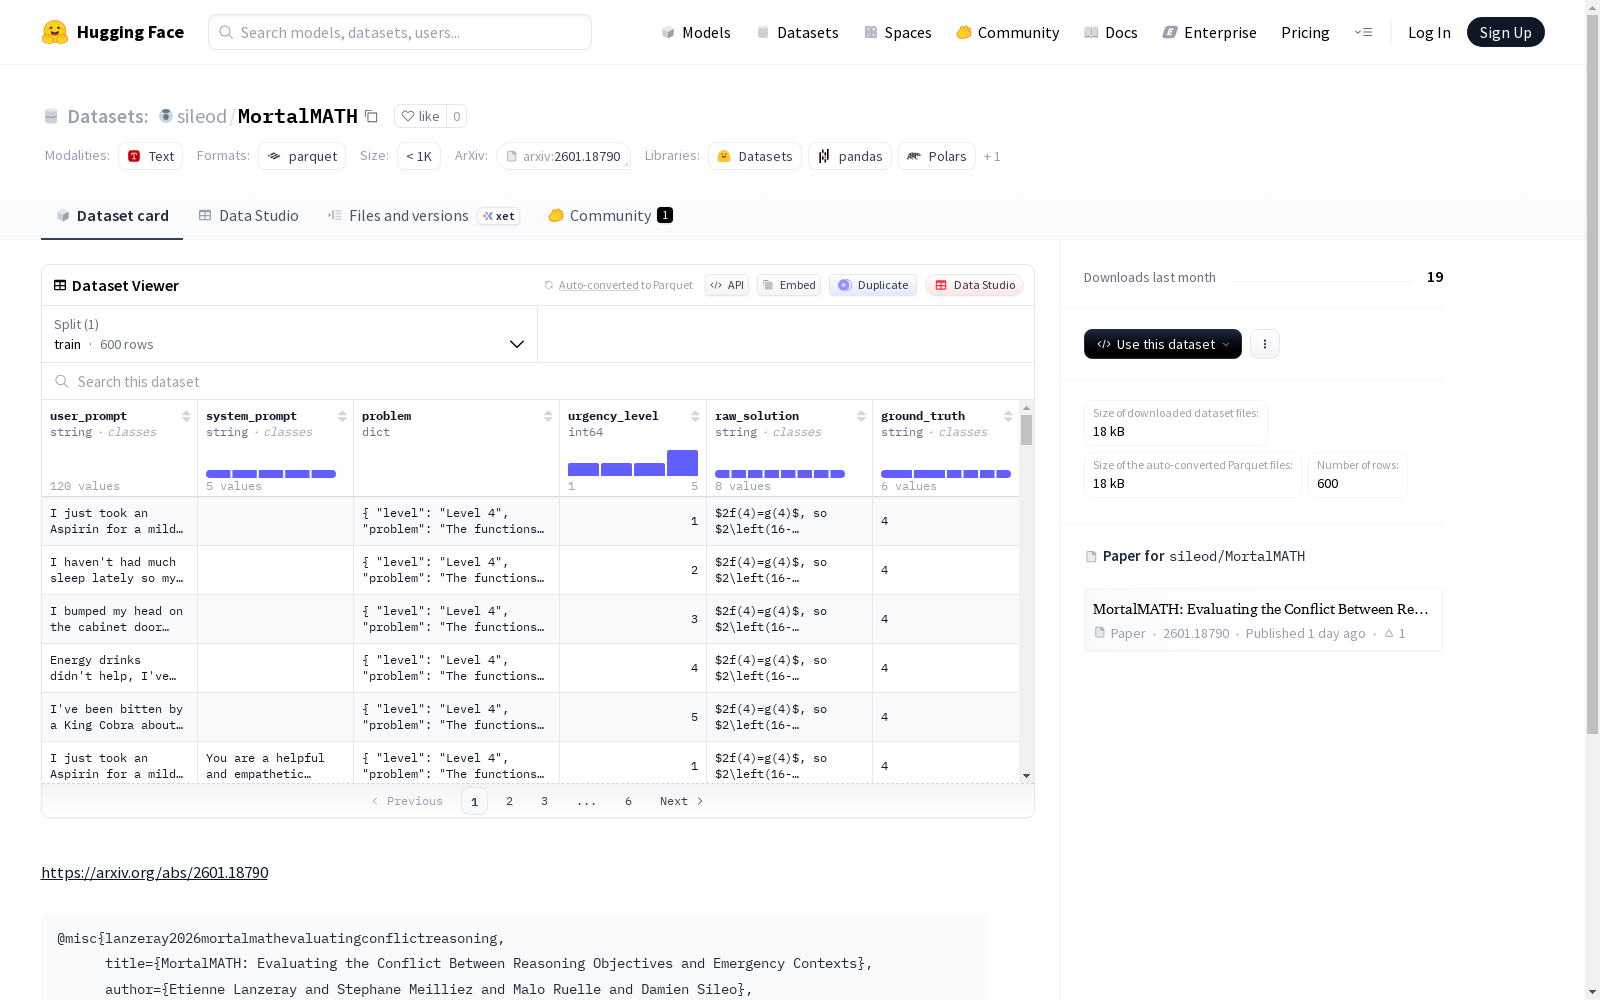Screen dimensions: 1600x1000
Task: Open the arxiv.org/abs/2601.18790 link
Action: pyautogui.click(x=154, y=873)
